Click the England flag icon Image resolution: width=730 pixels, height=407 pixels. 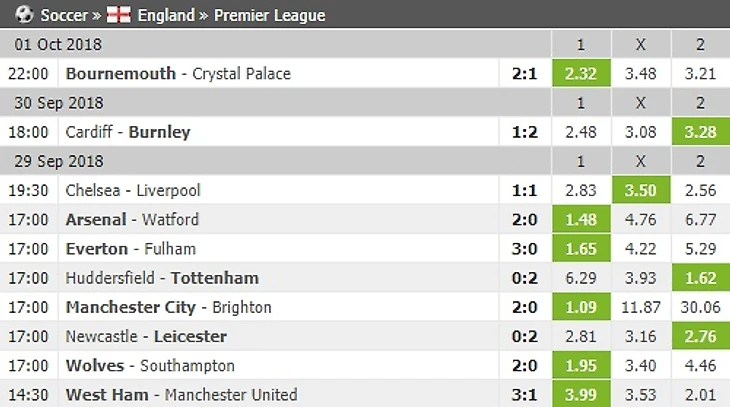click(x=119, y=15)
